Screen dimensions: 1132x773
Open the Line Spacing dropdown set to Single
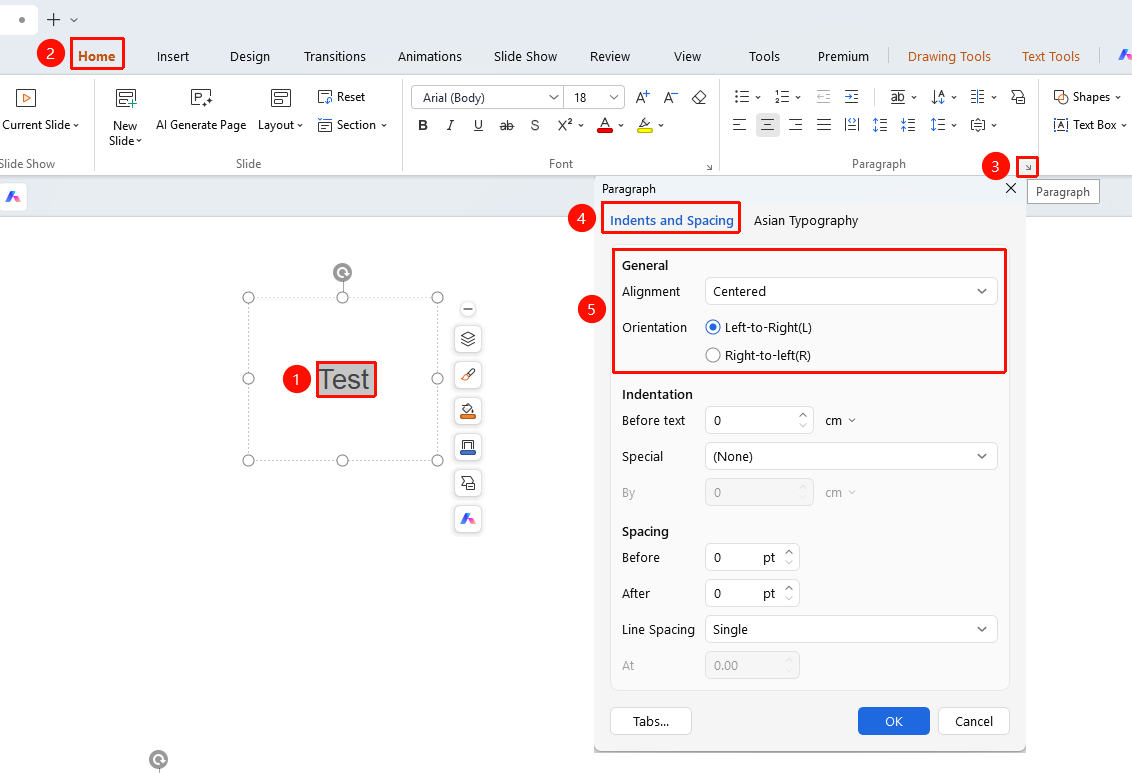[x=851, y=629]
